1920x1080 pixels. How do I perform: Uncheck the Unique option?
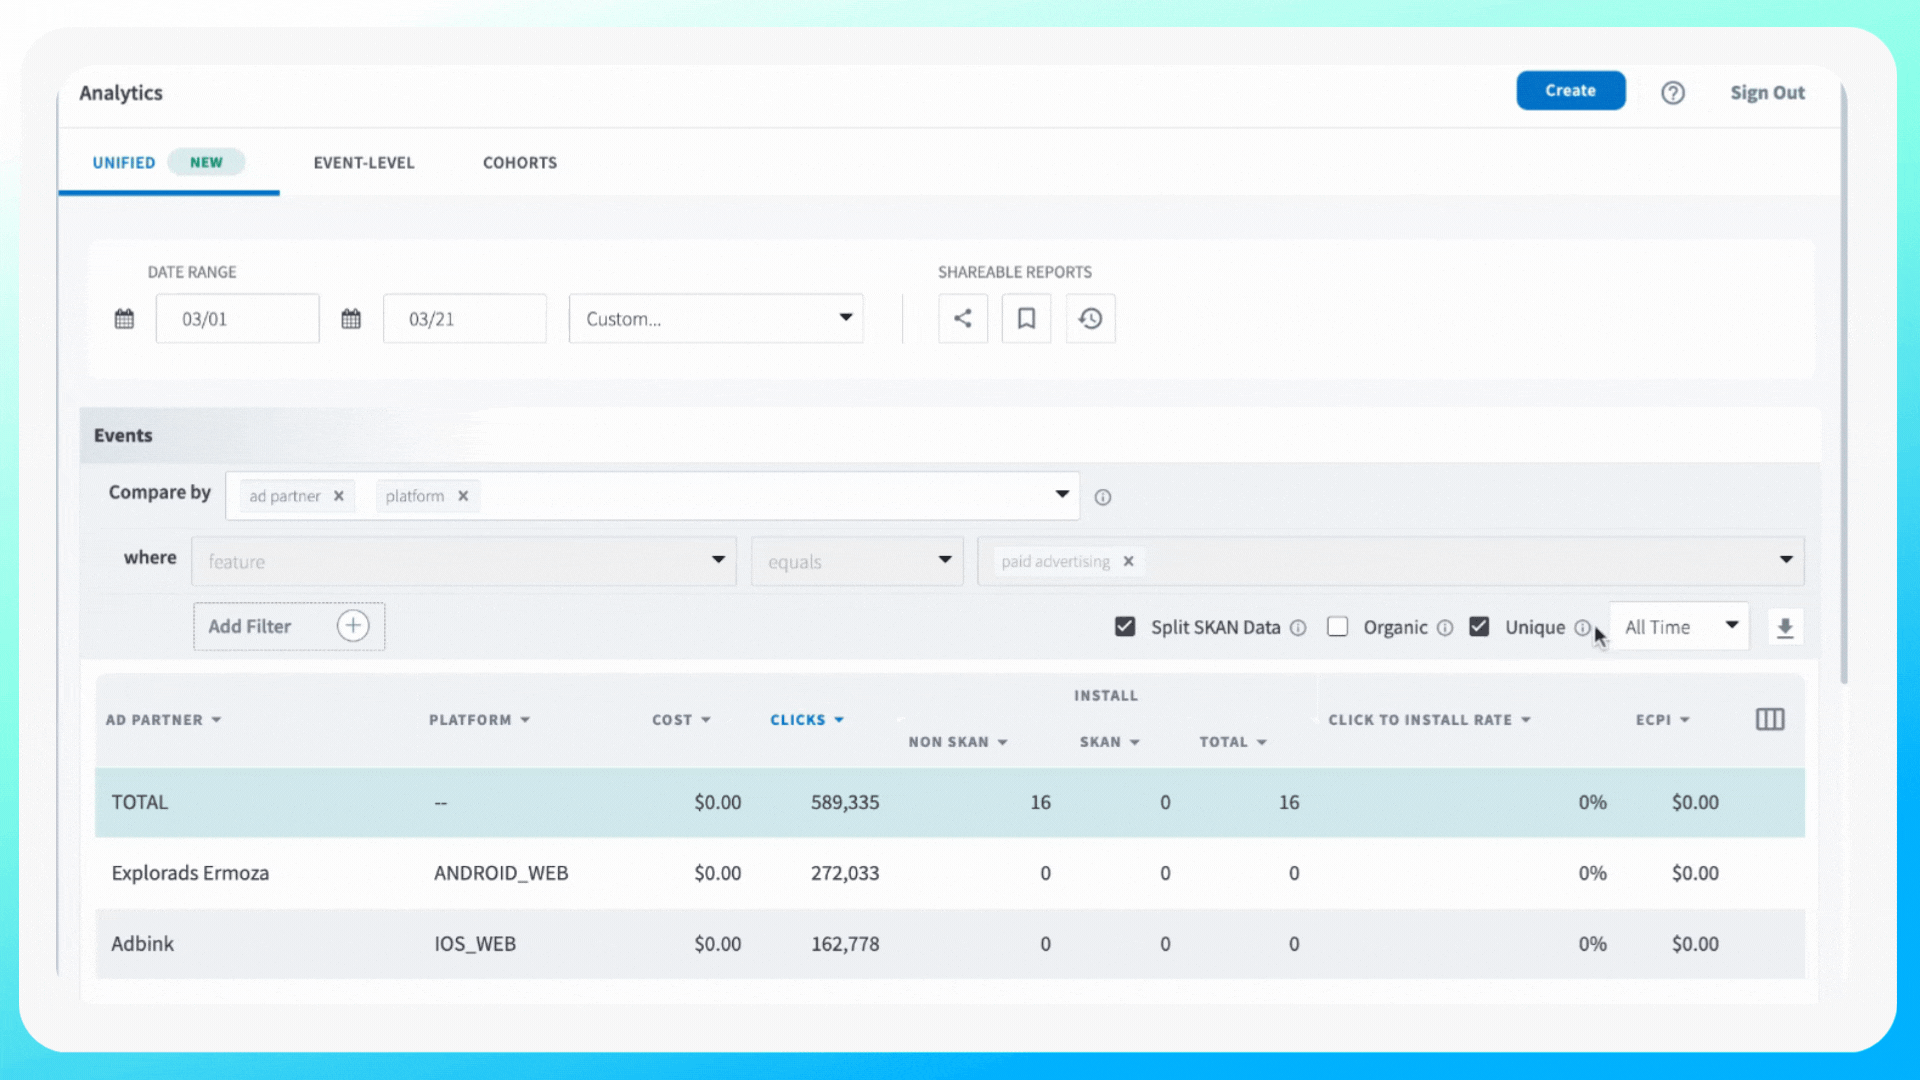pyautogui.click(x=1480, y=626)
